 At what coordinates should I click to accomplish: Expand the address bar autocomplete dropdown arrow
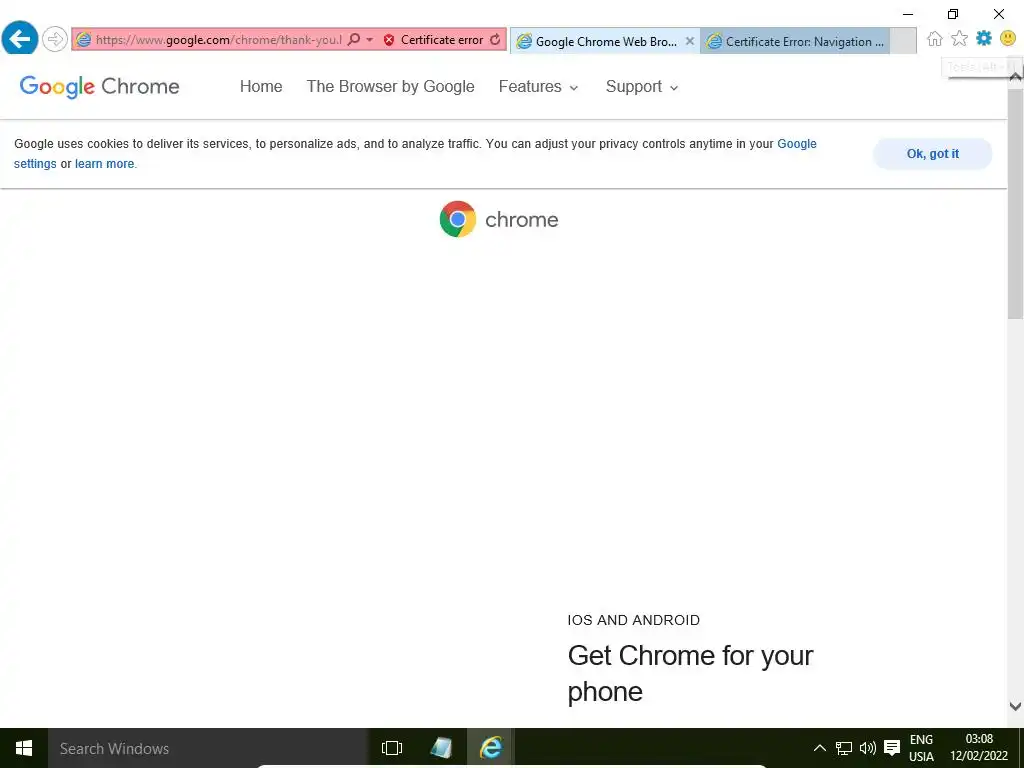click(370, 40)
